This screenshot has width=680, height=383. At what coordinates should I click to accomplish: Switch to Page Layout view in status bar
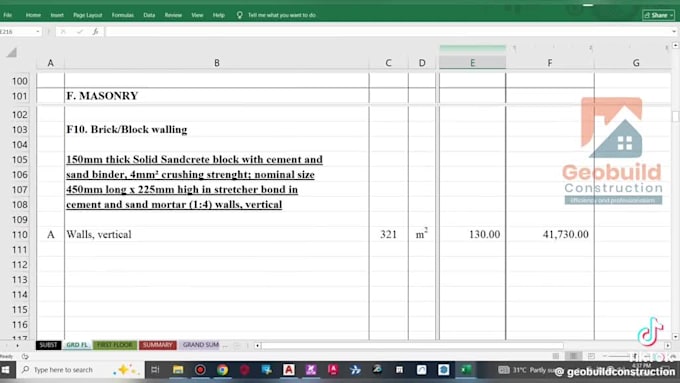coord(573,356)
